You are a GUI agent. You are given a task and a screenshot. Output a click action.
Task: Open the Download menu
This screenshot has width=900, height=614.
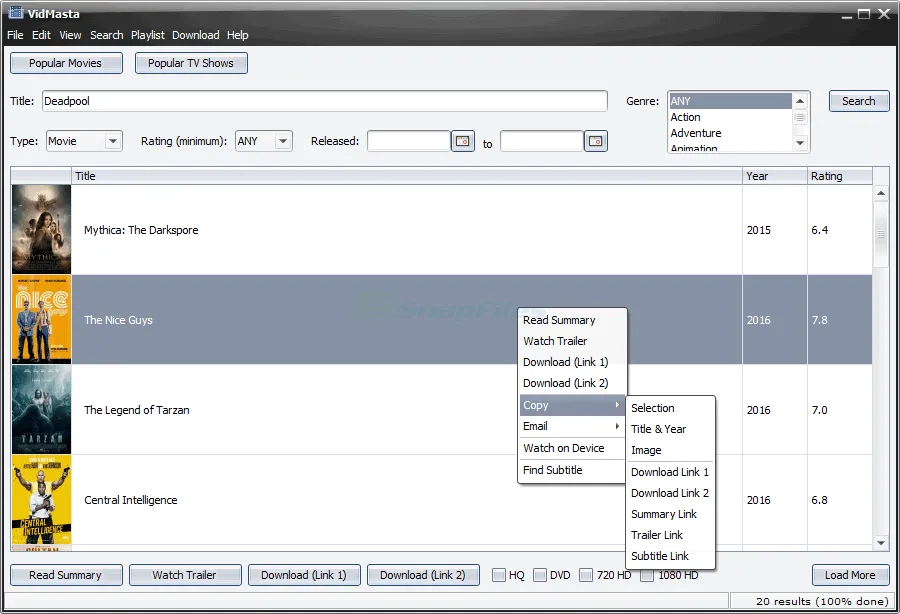coord(196,35)
